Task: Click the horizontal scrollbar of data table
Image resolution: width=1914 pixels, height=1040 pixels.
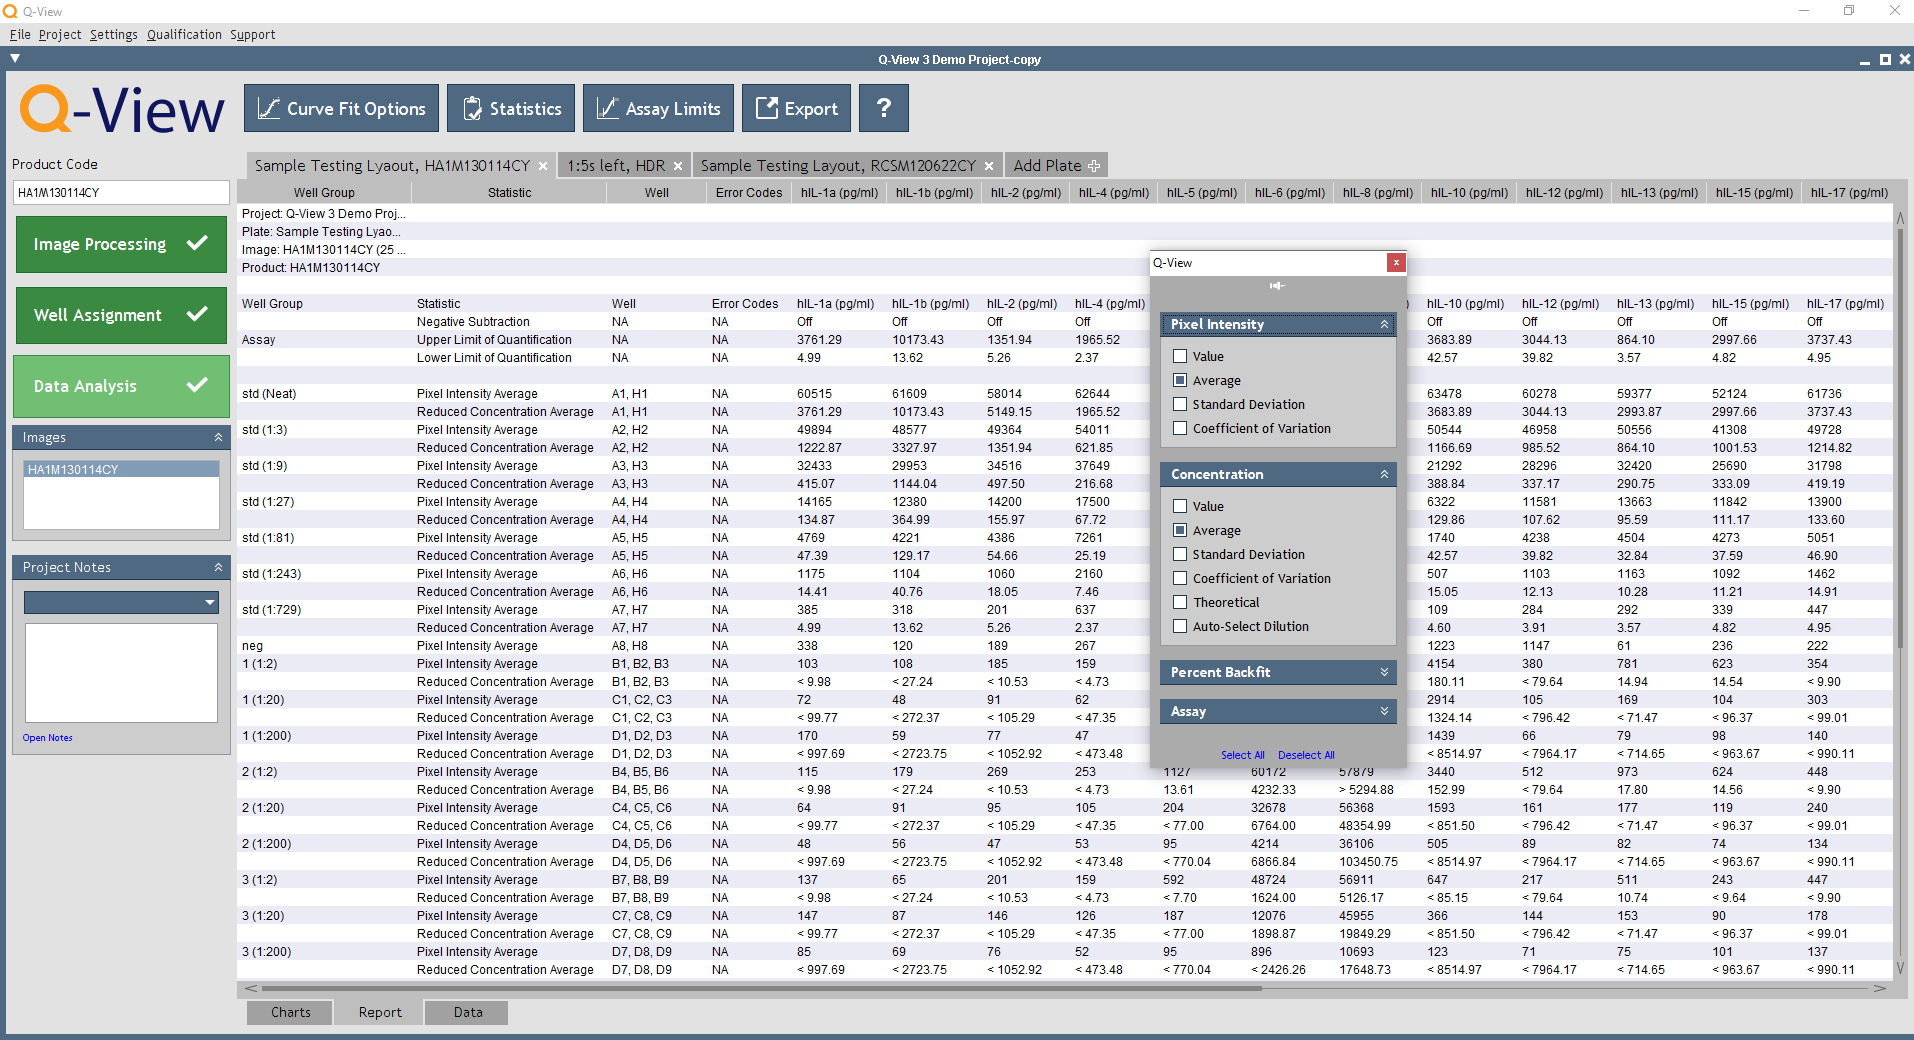Action: (761, 988)
